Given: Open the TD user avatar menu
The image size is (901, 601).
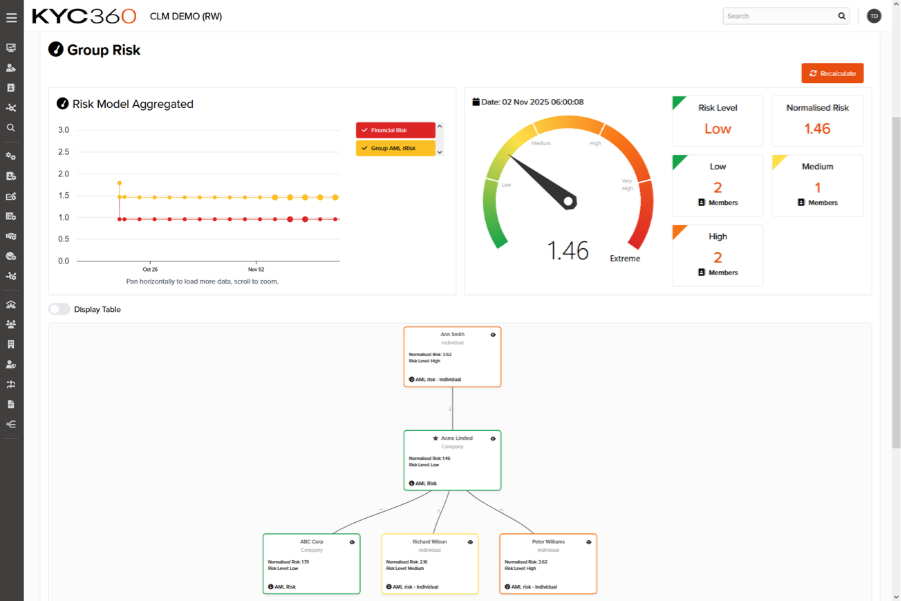Looking at the screenshot, I should click(874, 16).
